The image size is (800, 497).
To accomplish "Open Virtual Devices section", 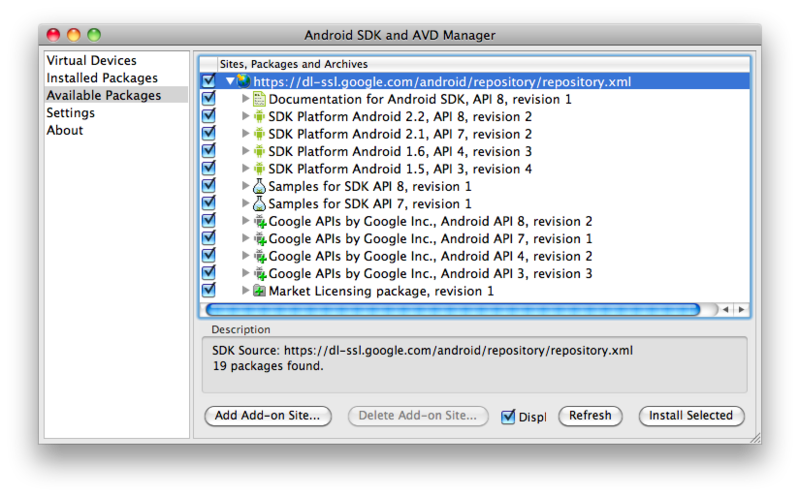I will 92,60.
